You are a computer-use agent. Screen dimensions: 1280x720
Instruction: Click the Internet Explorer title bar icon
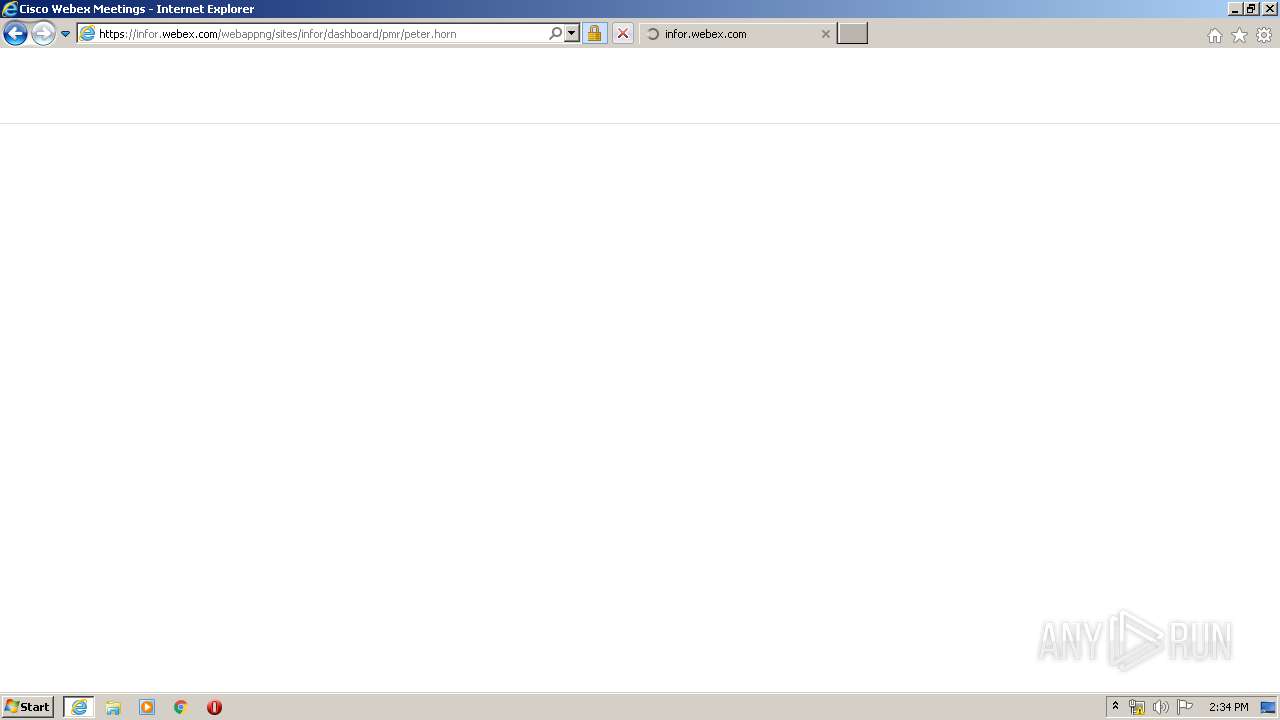coord(10,9)
